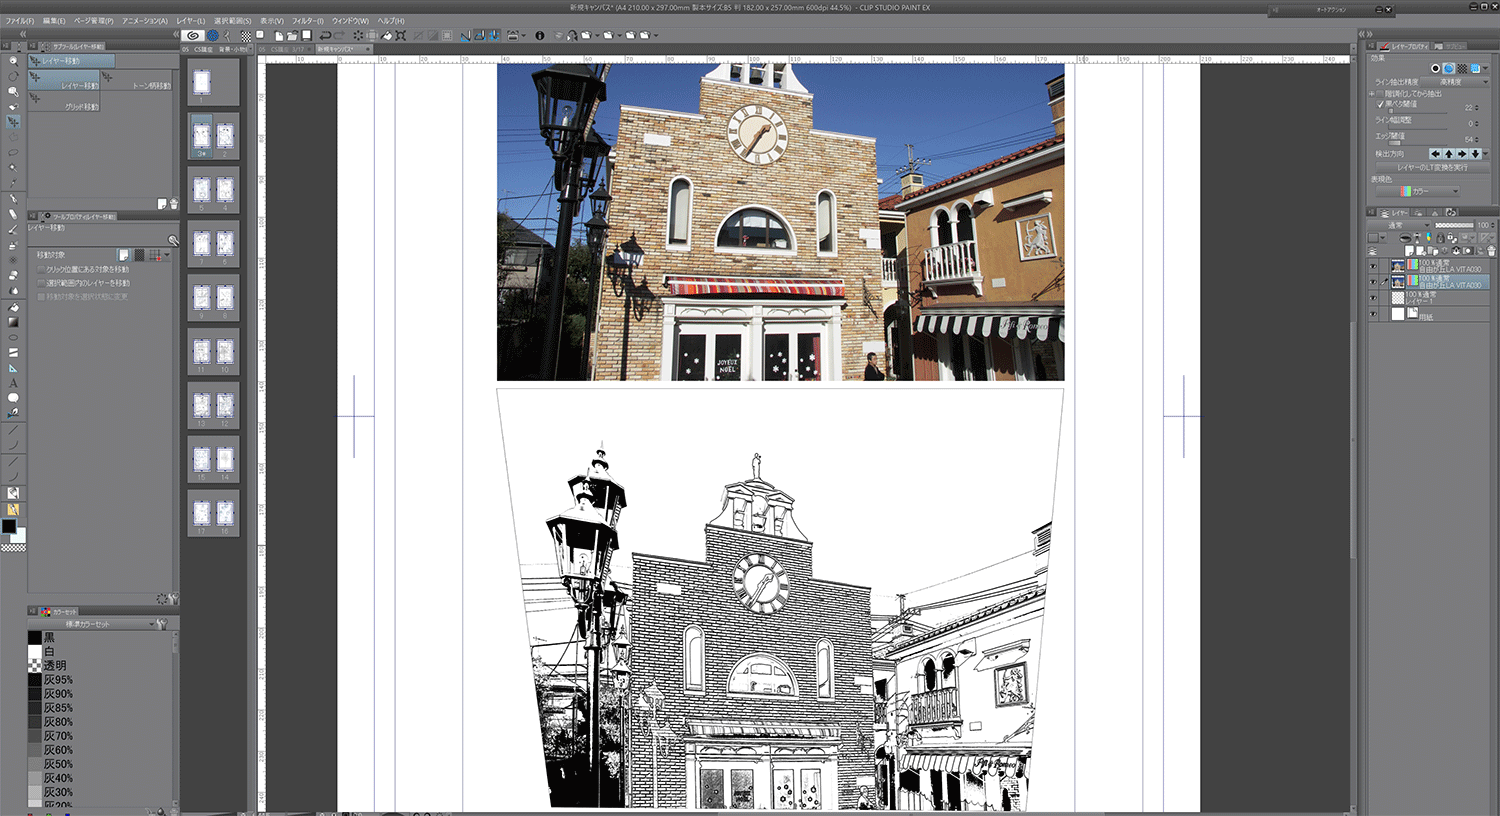Select the page 1 thumbnail
Image resolution: width=1500 pixels, height=816 pixels.
202,82
